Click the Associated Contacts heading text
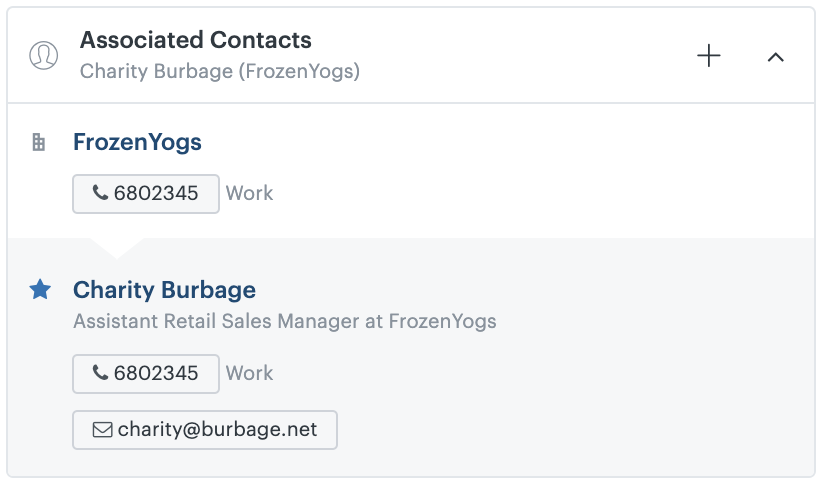822x484 pixels. click(x=196, y=40)
